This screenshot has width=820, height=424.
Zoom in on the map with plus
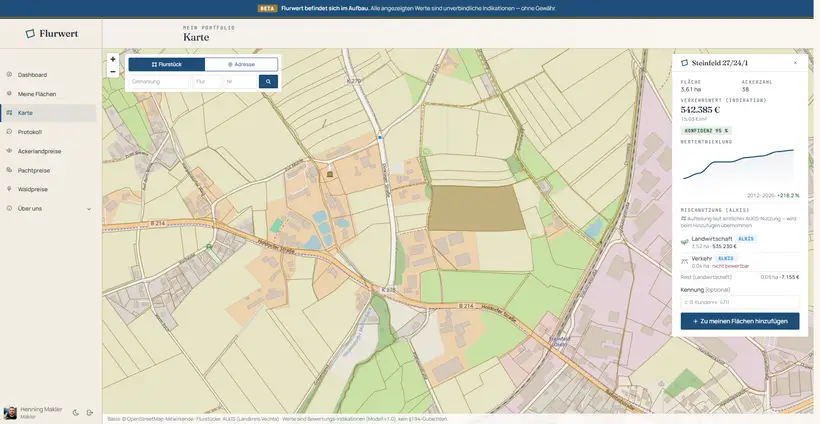coord(113,60)
